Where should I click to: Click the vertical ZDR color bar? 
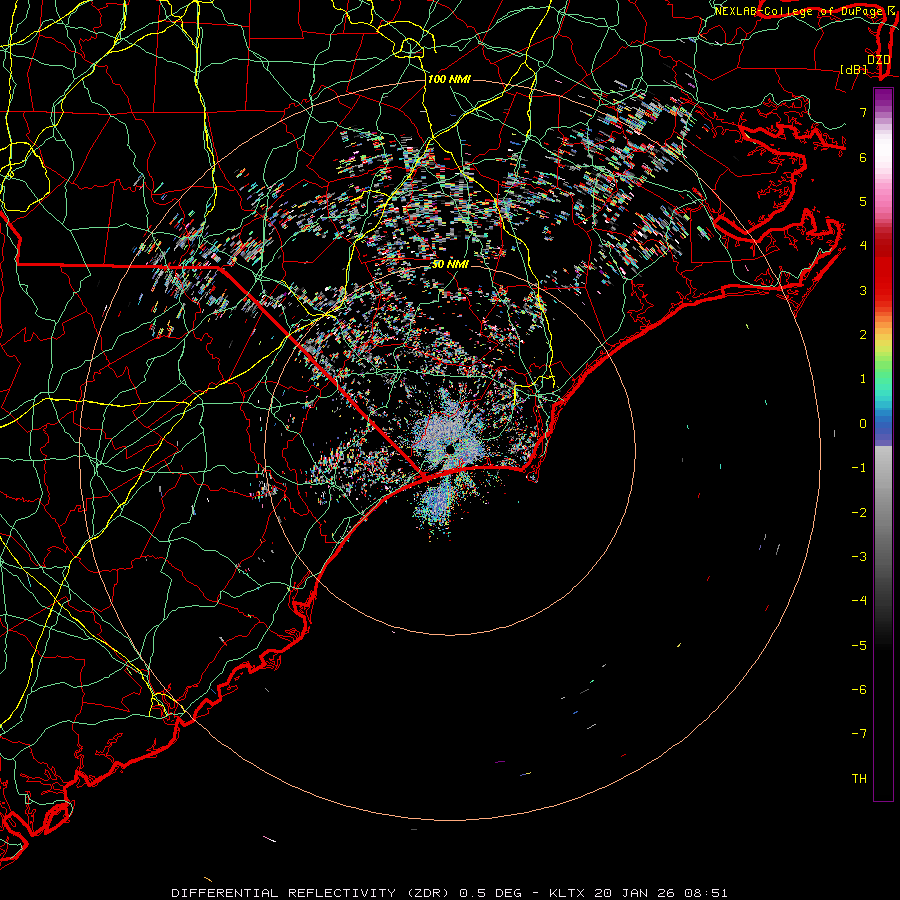883,444
